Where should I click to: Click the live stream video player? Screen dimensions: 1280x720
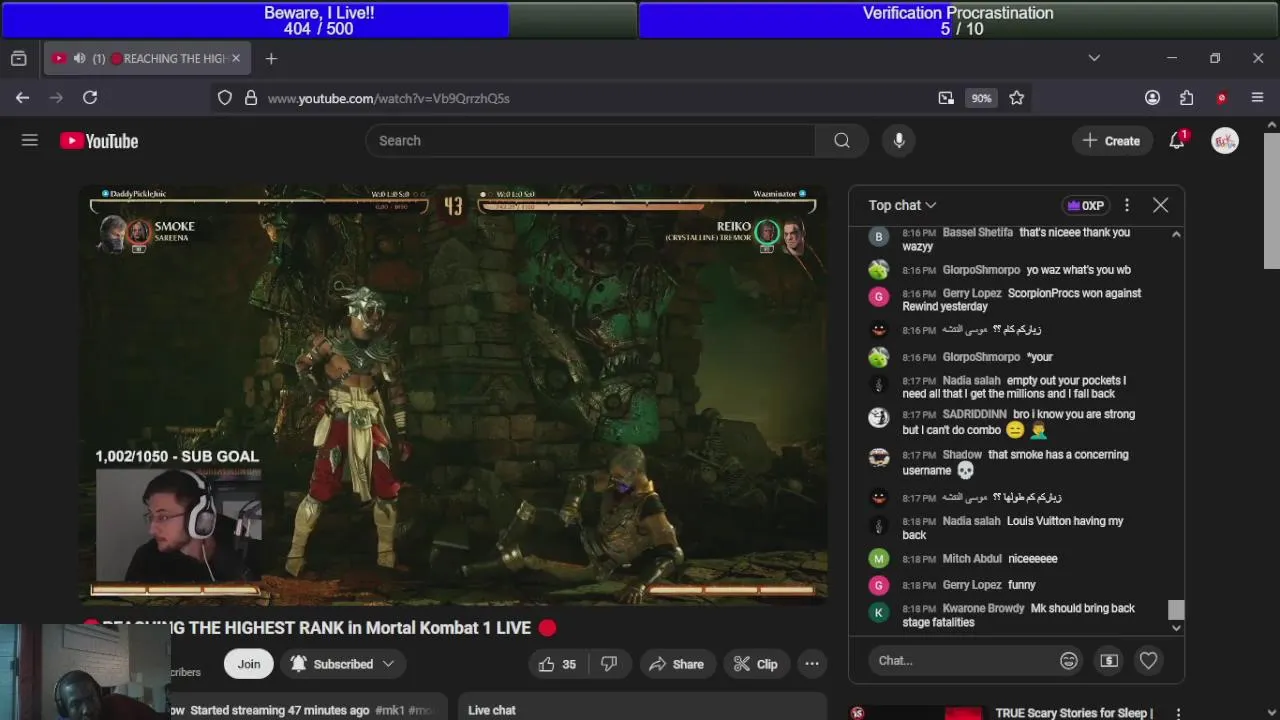pos(453,394)
